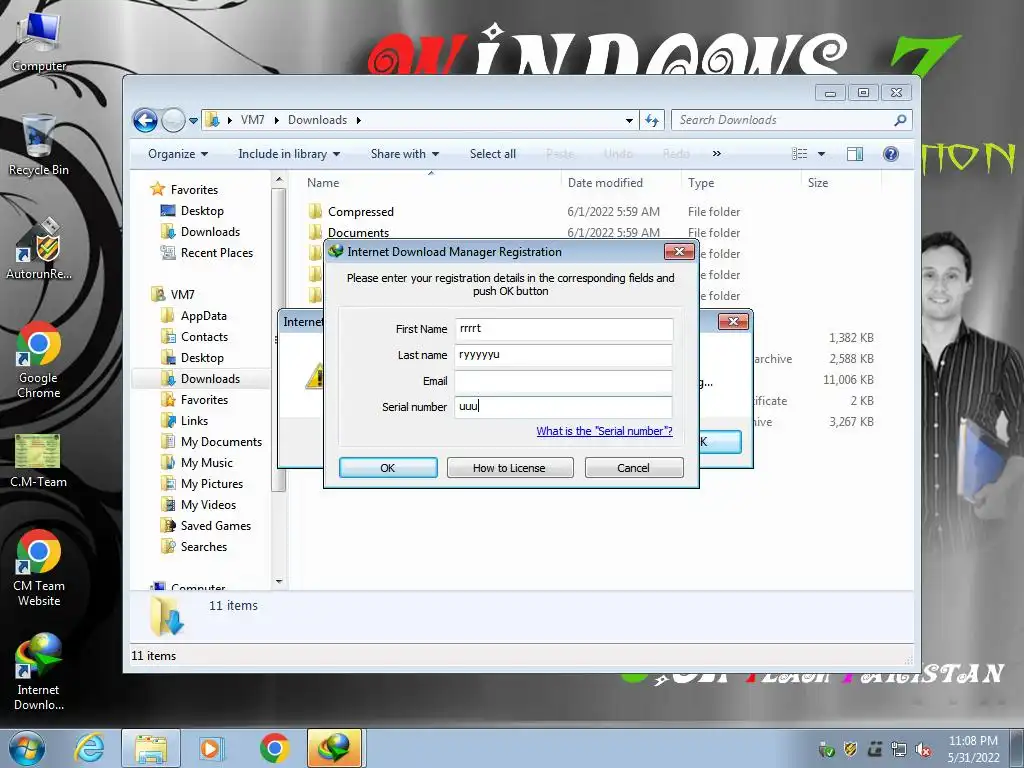Viewport: 1024px width, 768px height.
Task: Close the IDM Registration dialog
Action: pos(679,251)
